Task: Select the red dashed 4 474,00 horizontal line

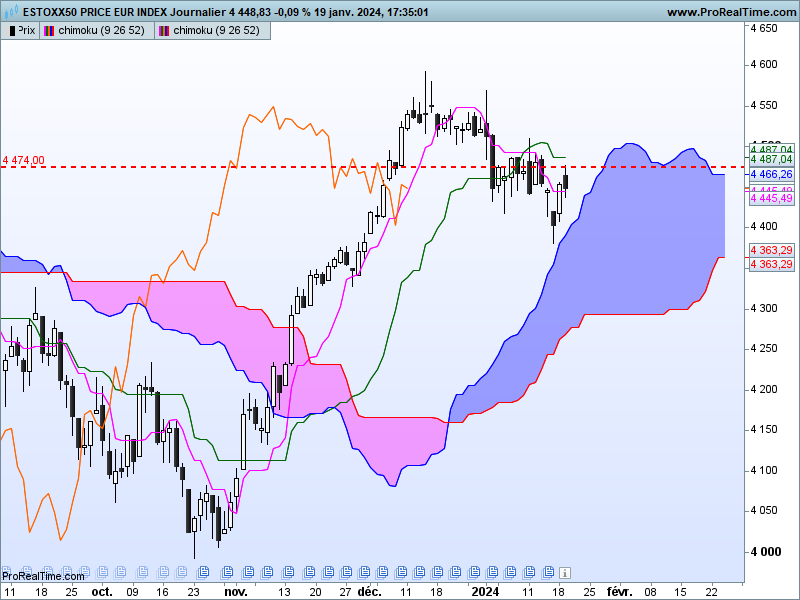Action: pos(371,167)
